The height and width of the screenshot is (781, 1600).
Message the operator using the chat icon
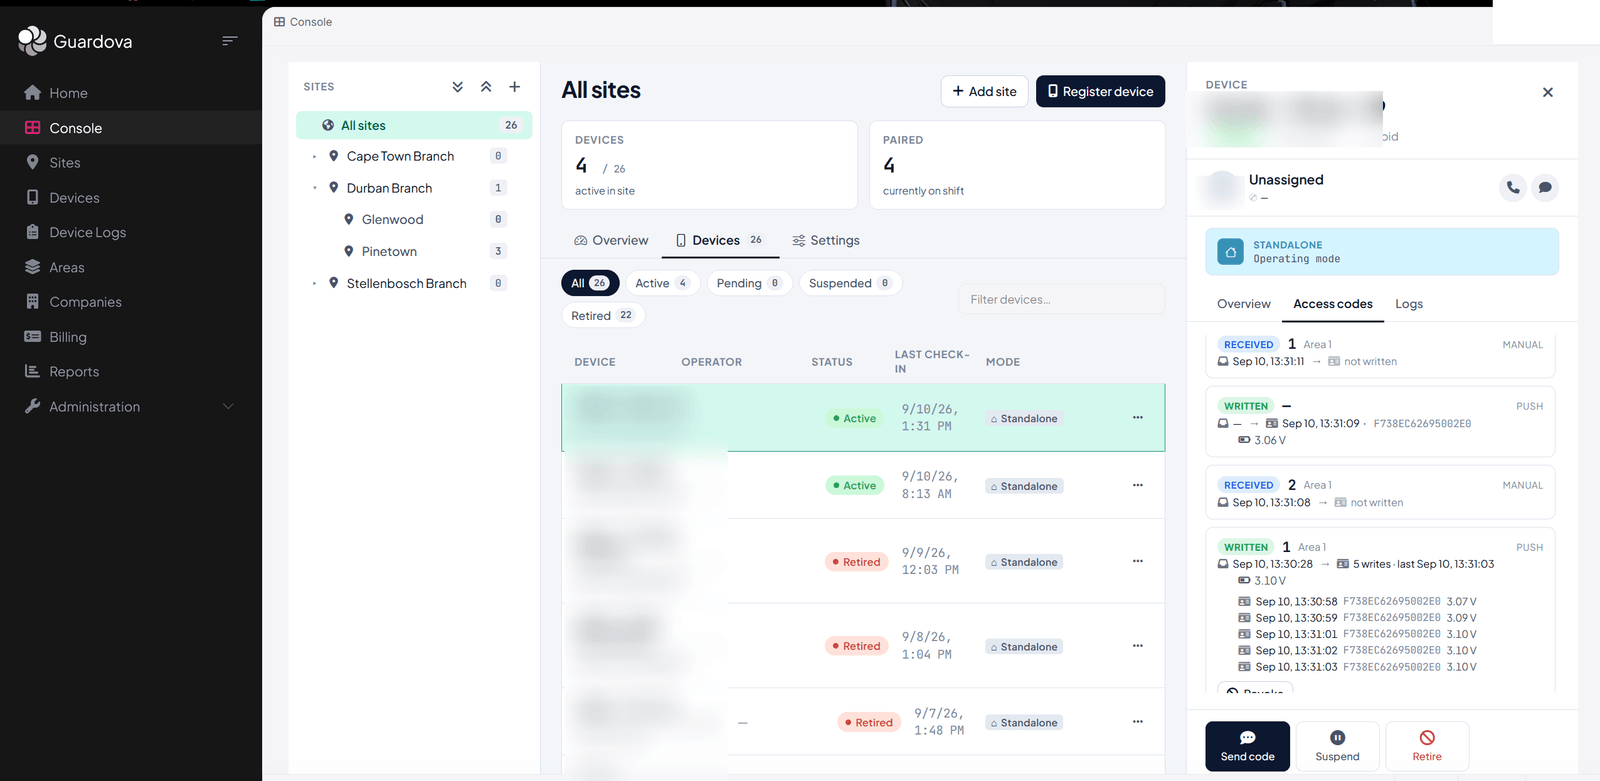point(1545,187)
